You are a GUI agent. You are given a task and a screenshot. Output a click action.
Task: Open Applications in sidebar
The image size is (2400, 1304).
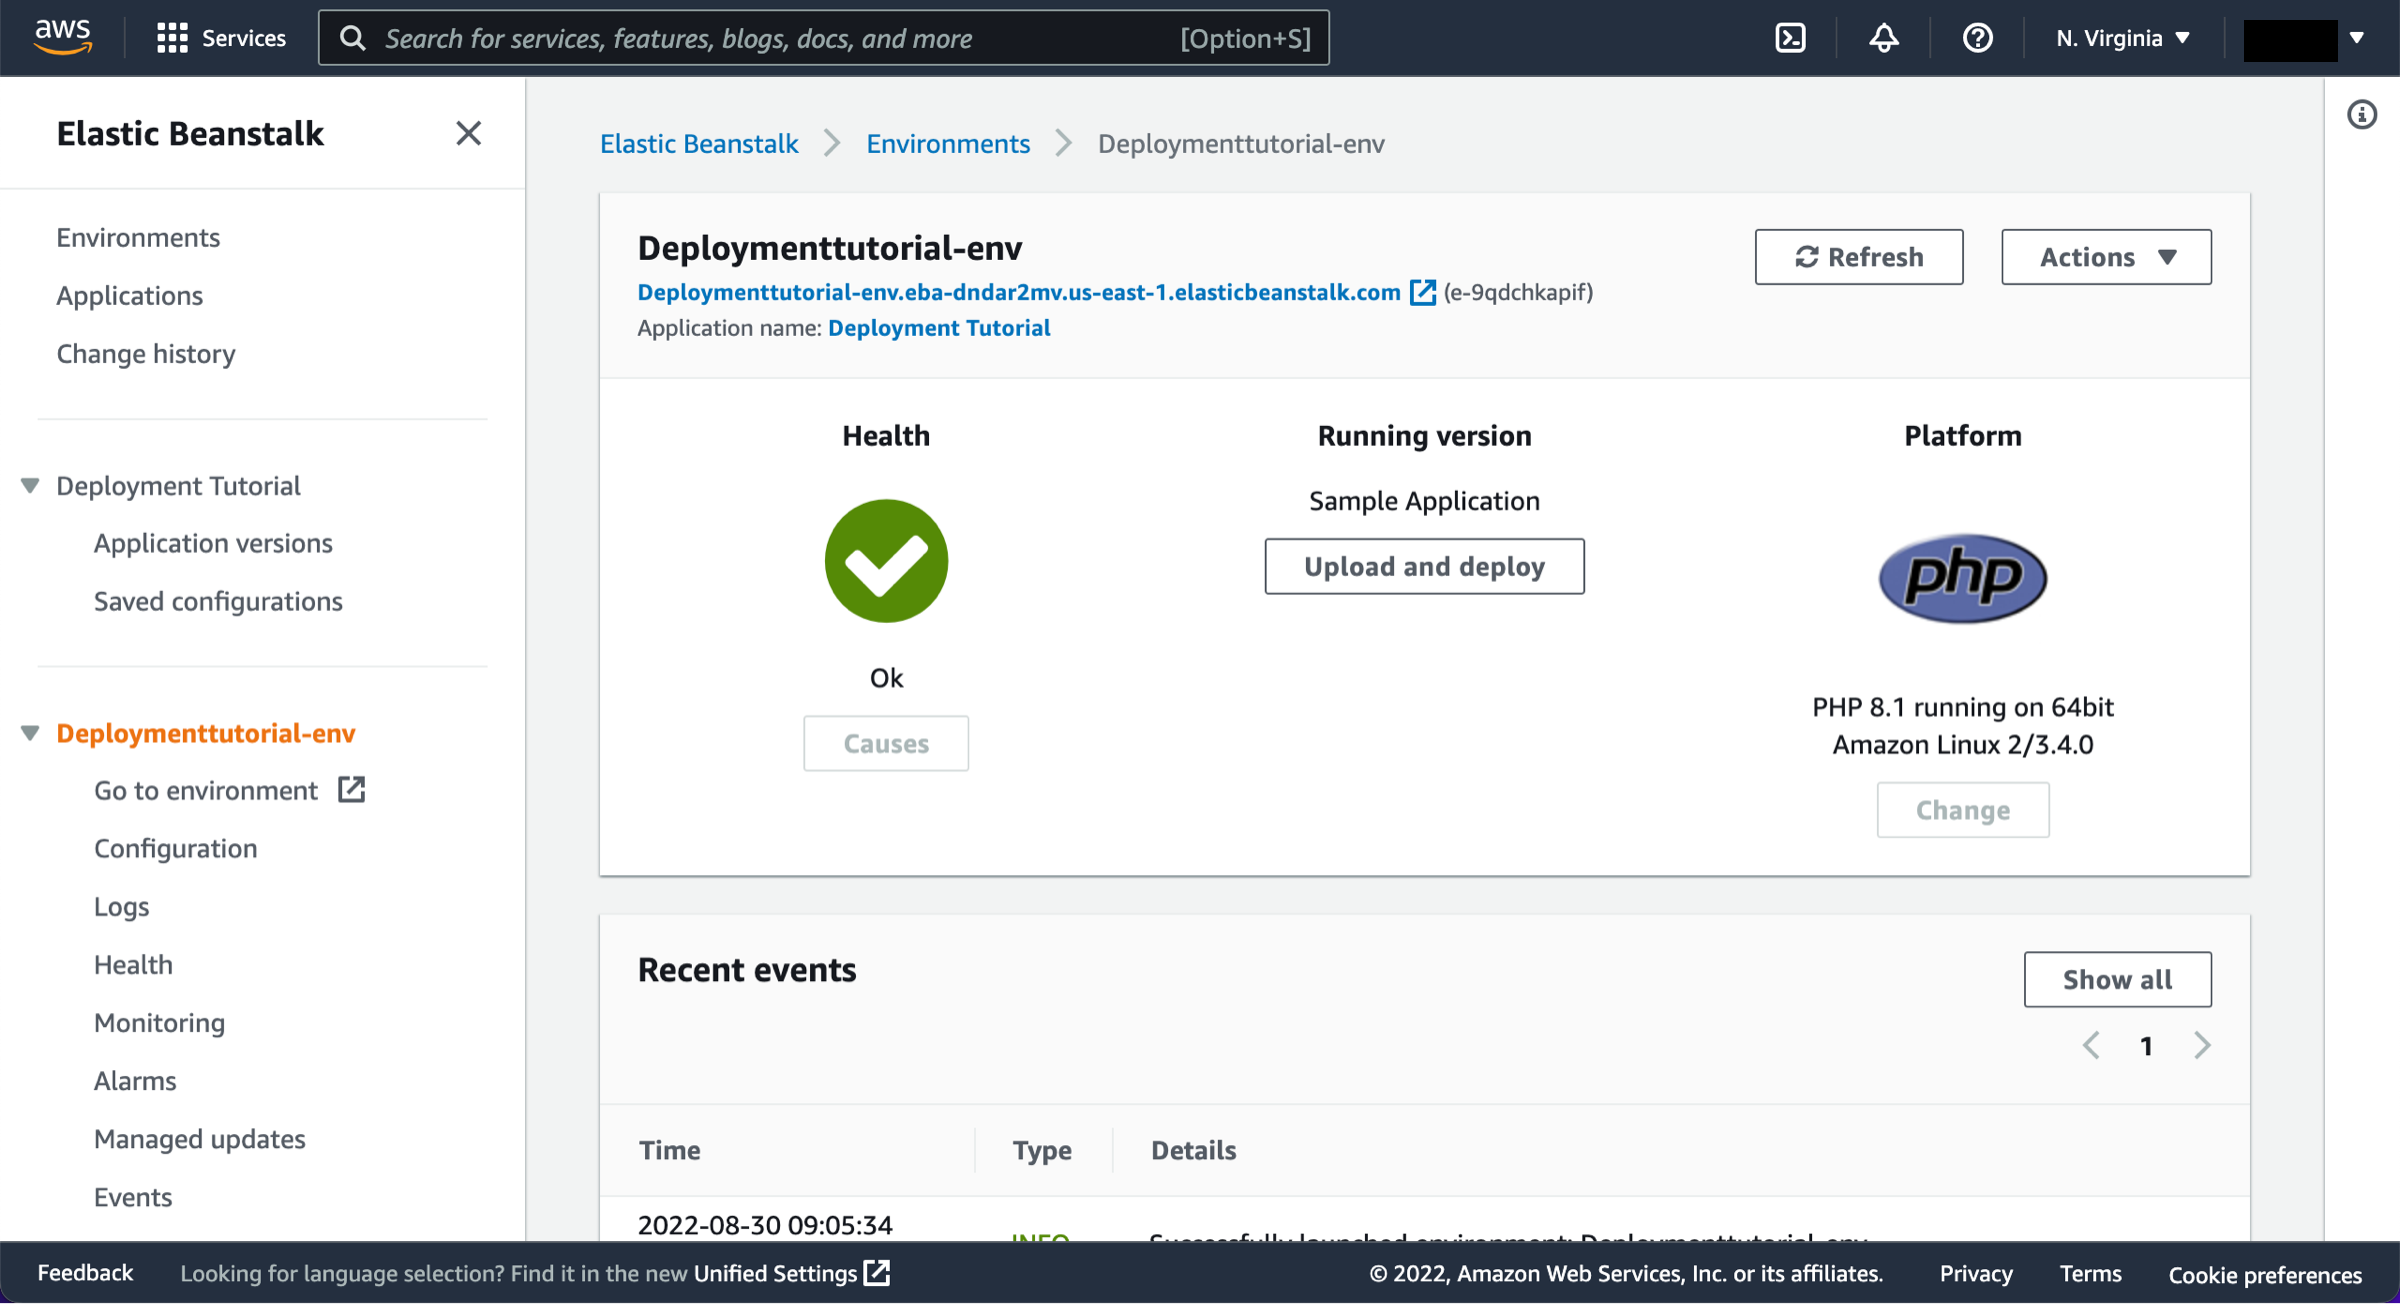129,295
